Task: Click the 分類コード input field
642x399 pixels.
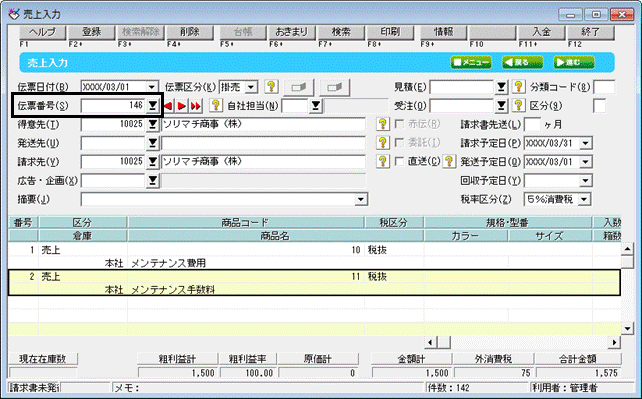Action: [x=604, y=87]
